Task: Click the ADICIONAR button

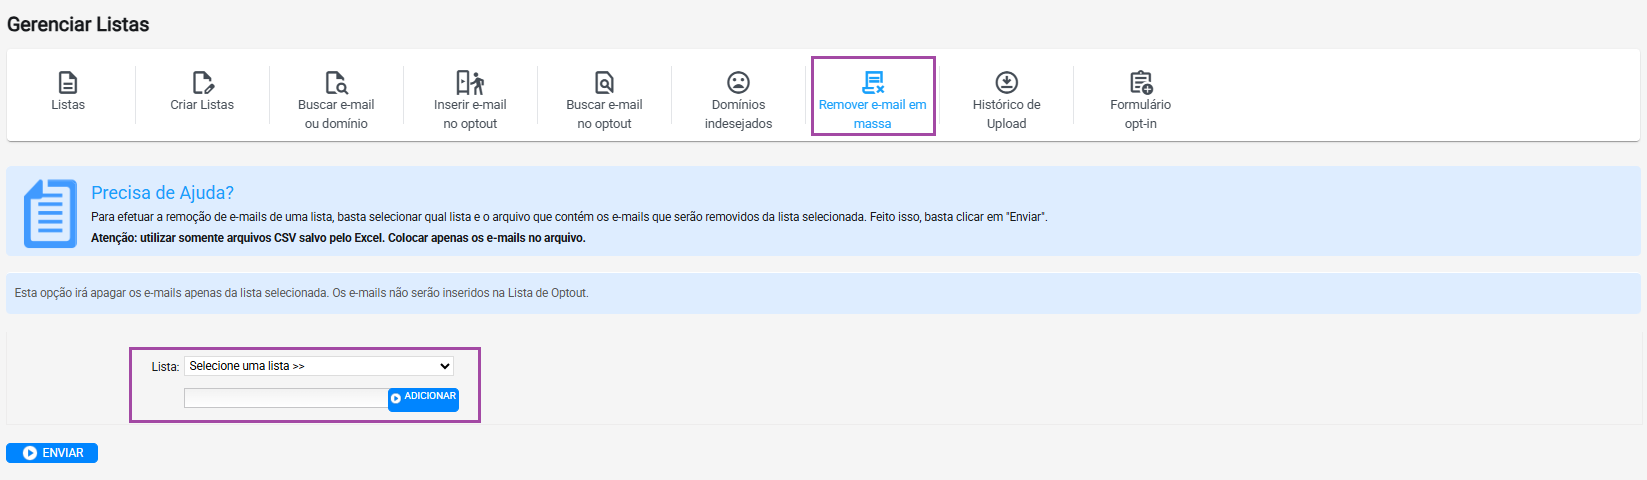Action: click(x=423, y=398)
